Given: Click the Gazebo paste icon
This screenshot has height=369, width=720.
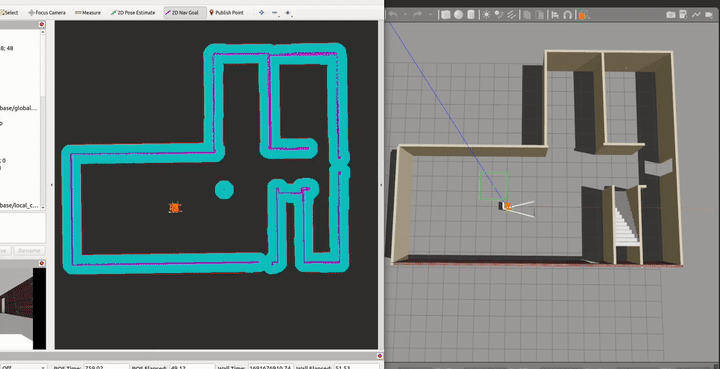Looking at the screenshot, I should [x=540, y=15].
